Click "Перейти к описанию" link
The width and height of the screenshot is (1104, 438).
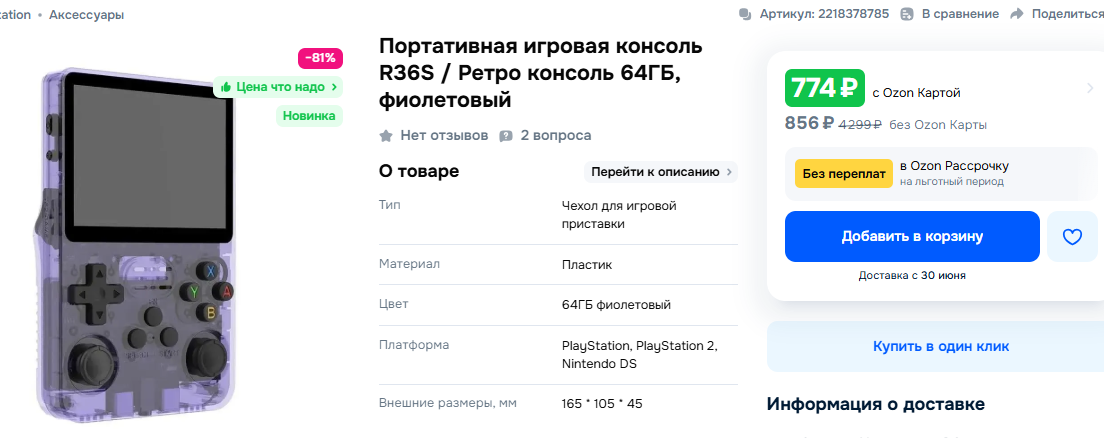[x=660, y=172]
